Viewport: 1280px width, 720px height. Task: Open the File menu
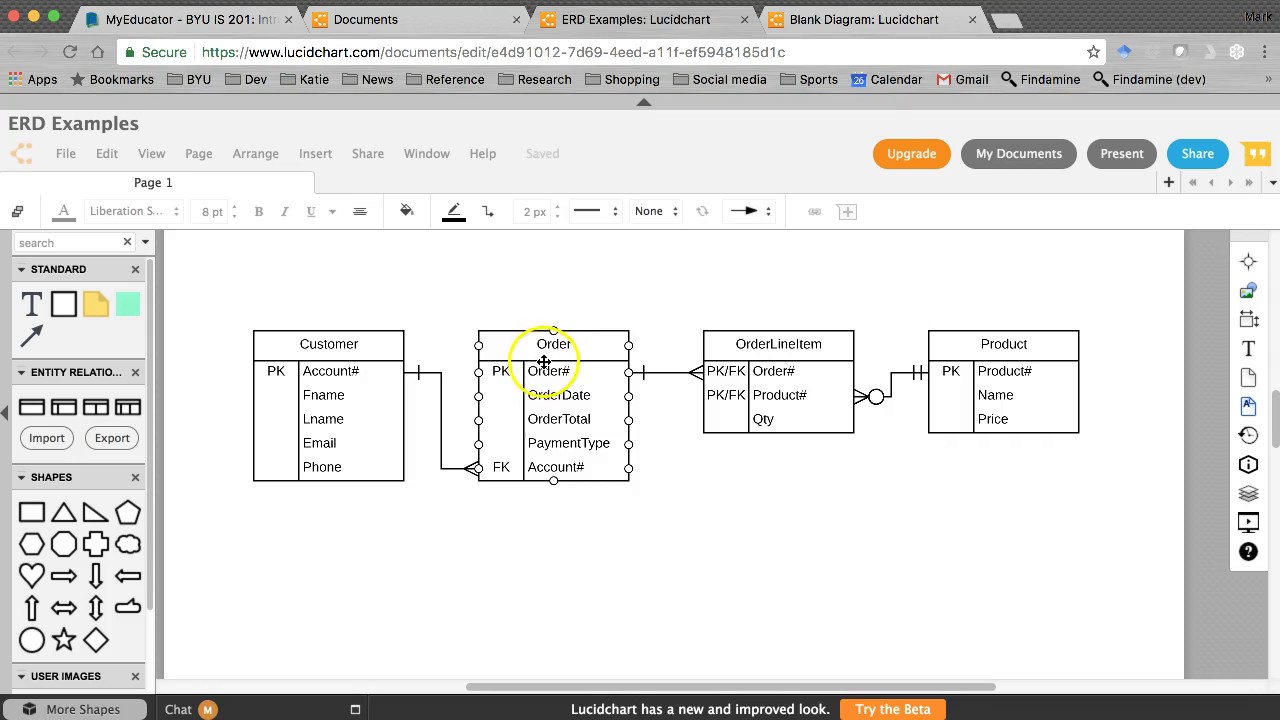click(65, 153)
